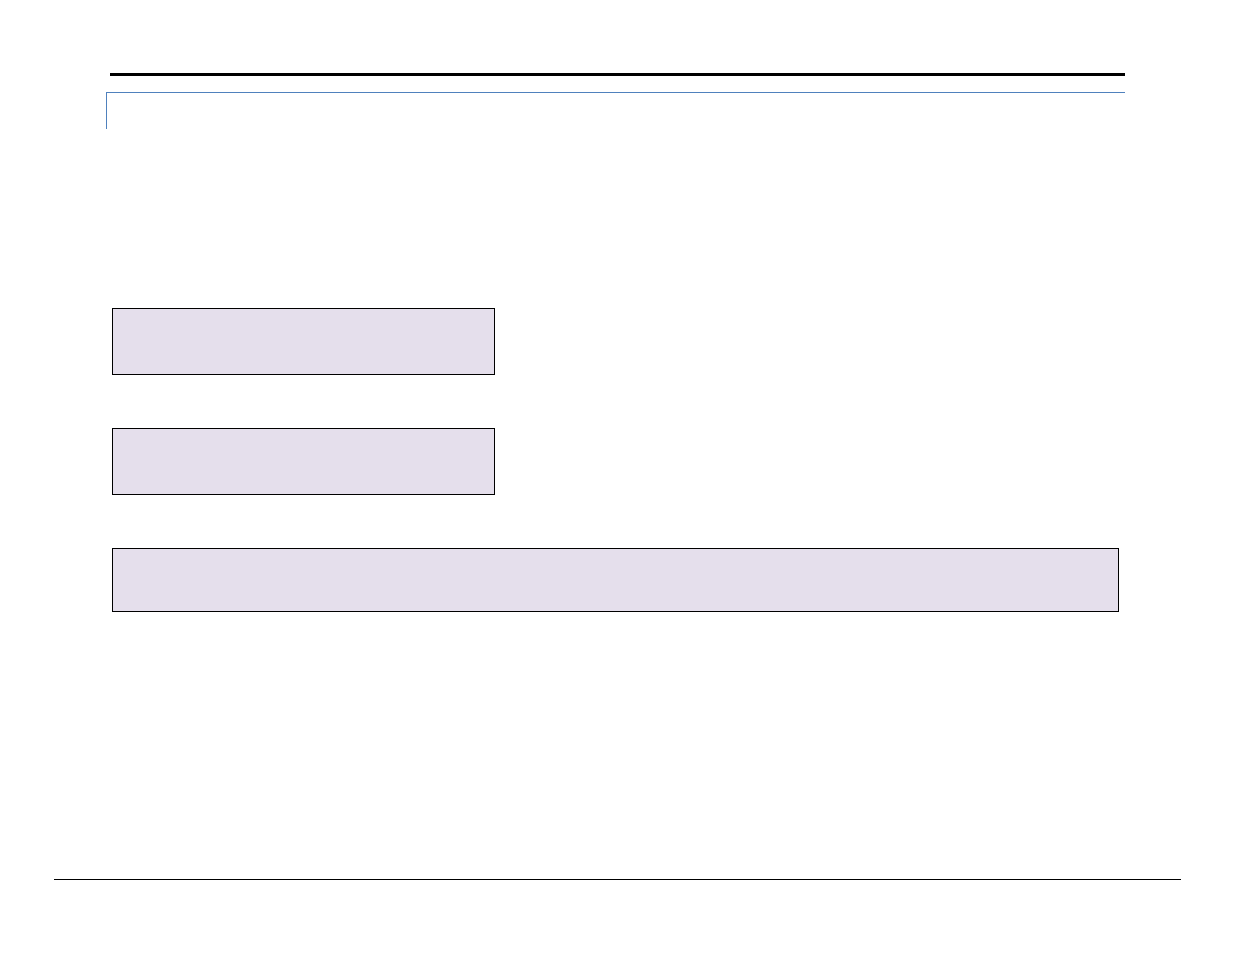Click the upper small lavender box
Viewport: 1235px width, 954px height.
tap(303, 341)
